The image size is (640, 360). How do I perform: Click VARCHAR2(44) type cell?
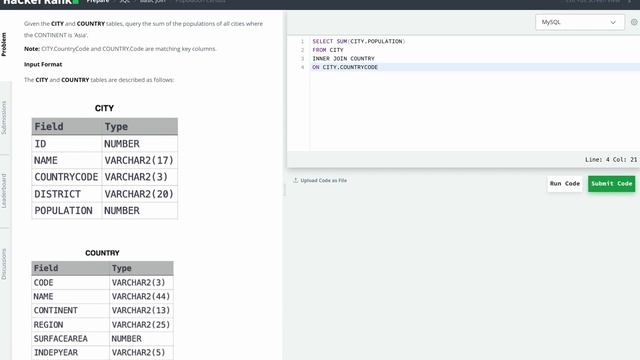click(141, 296)
